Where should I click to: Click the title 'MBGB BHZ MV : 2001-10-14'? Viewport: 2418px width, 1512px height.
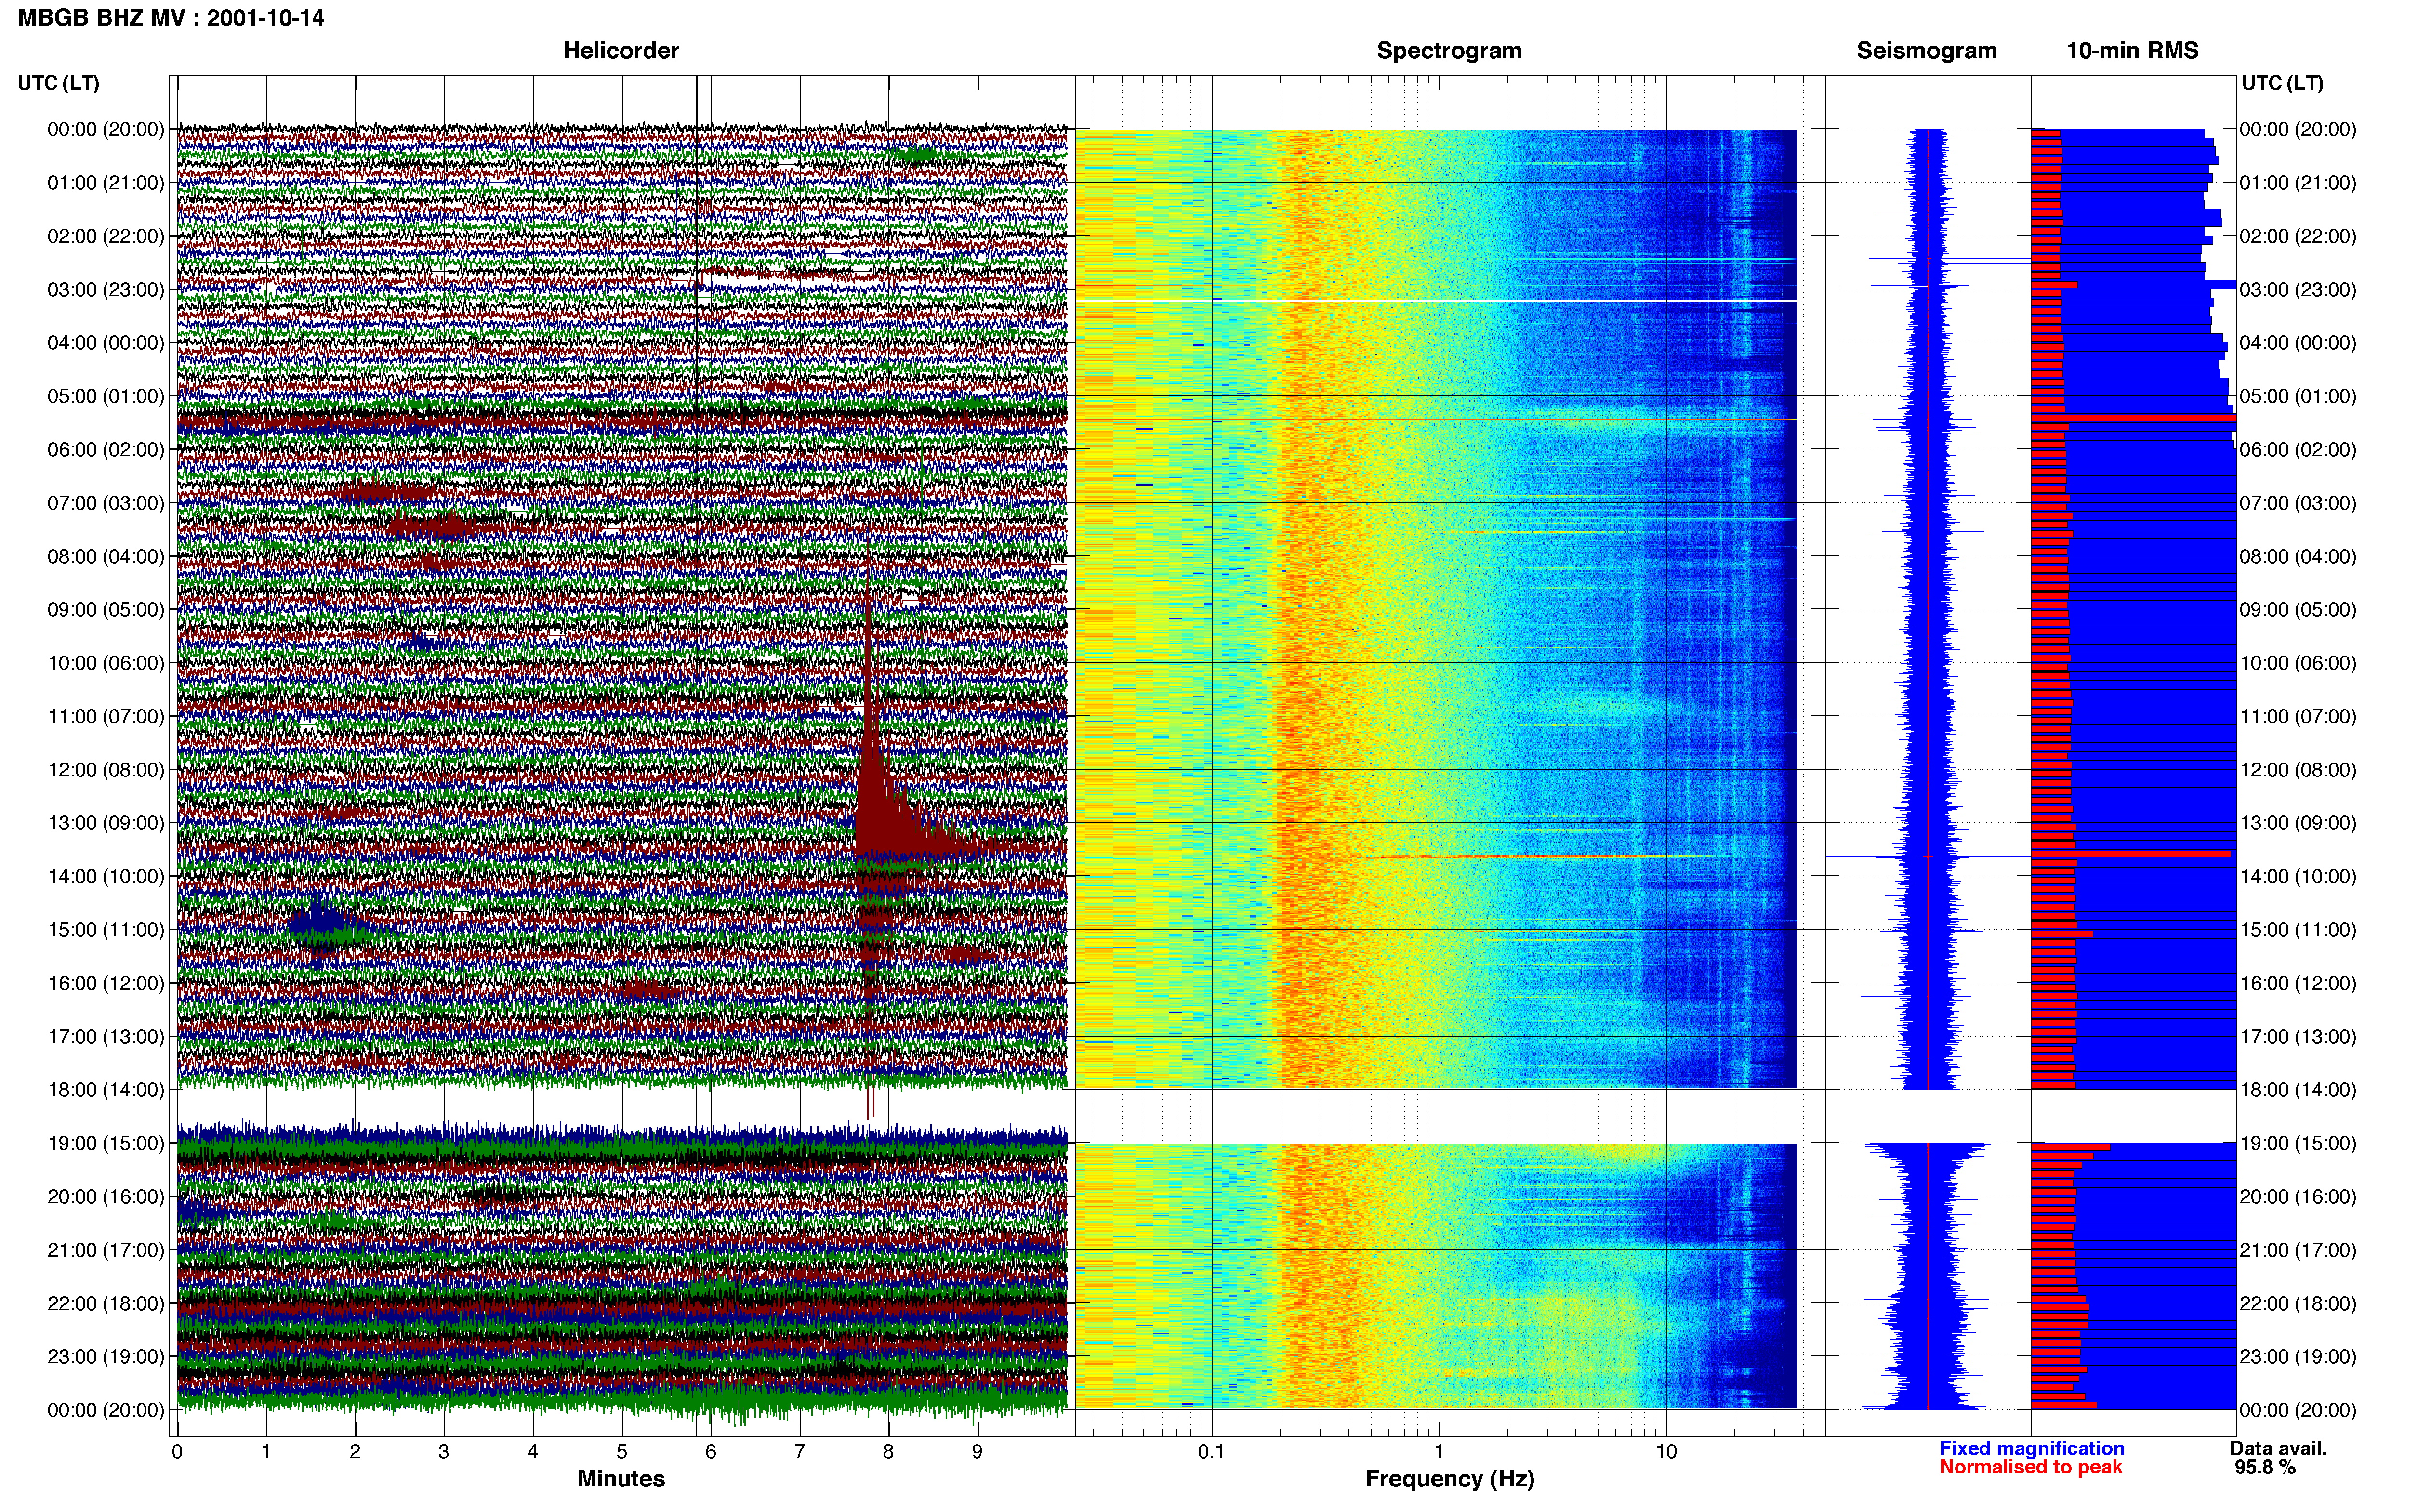pos(171,18)
